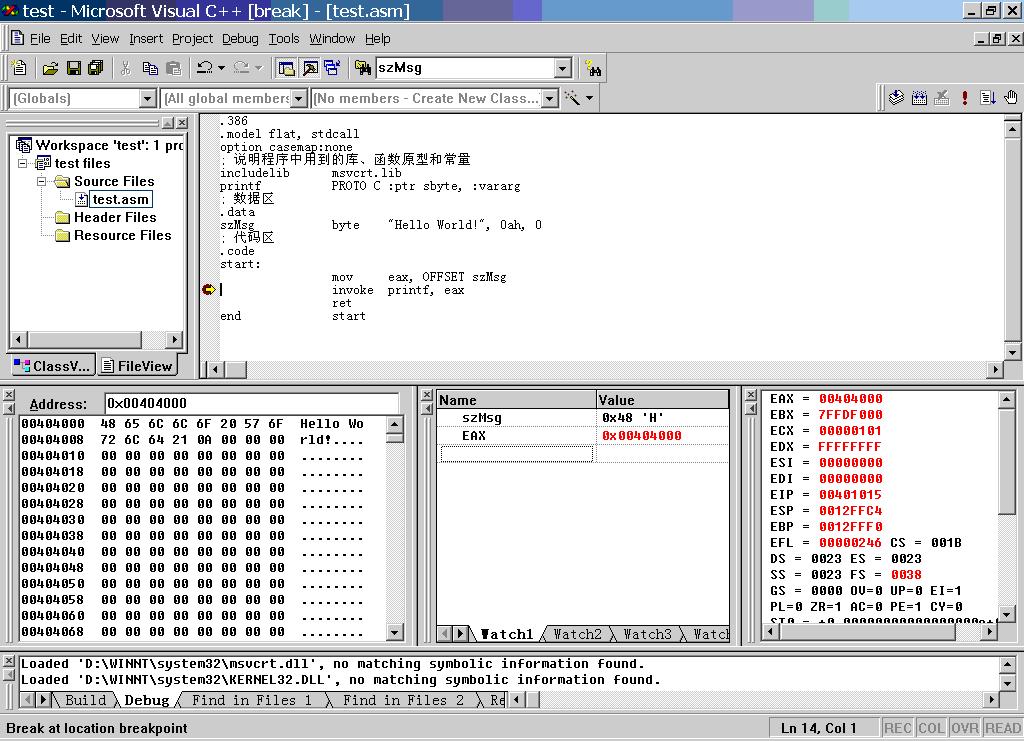This screenshot has height=741, width=1024.
Task: Click the Cut scissors icon
Action: 126,68
